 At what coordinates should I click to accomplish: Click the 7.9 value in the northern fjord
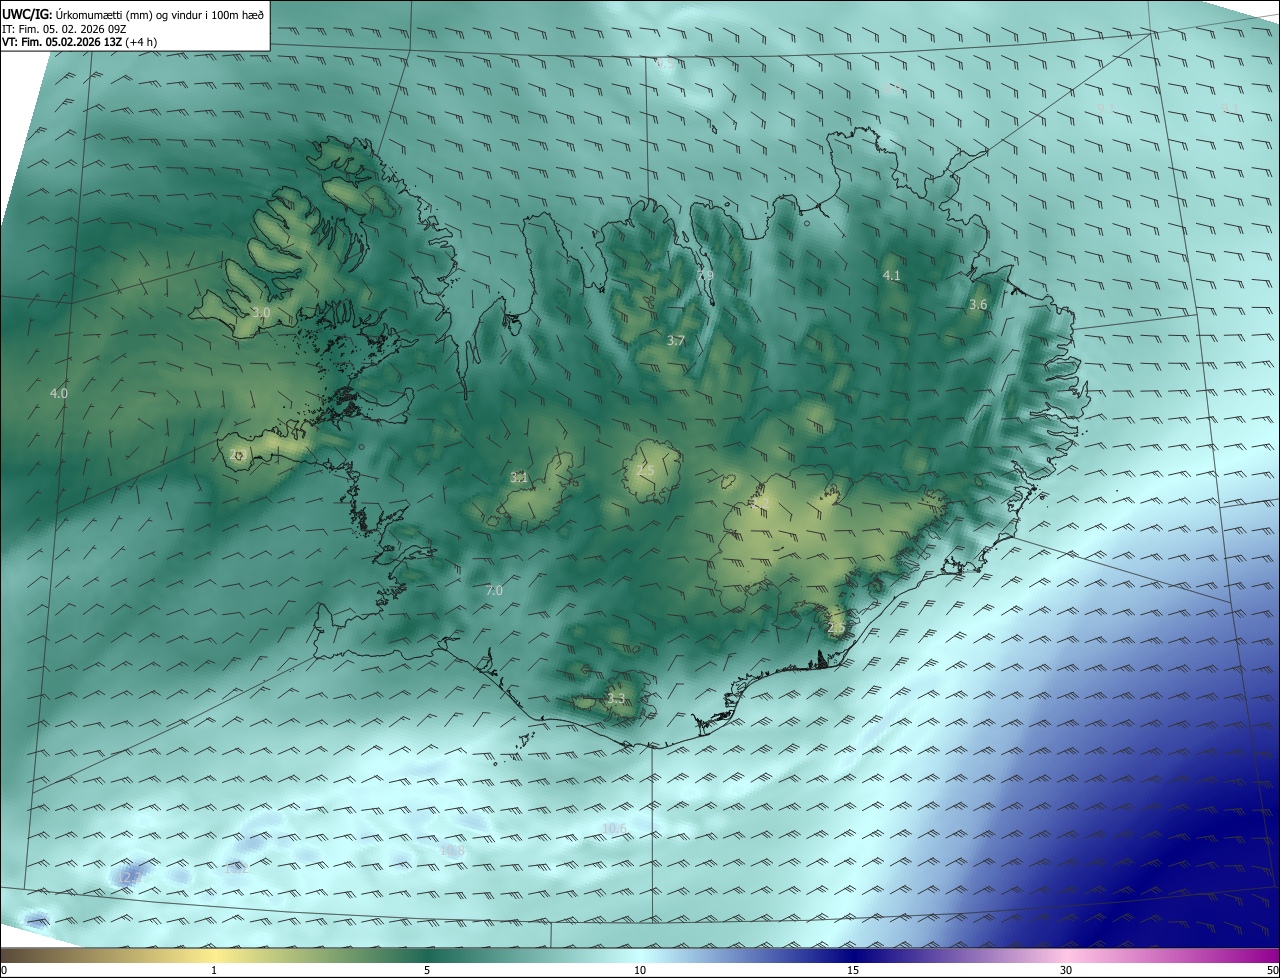point(705,275)
